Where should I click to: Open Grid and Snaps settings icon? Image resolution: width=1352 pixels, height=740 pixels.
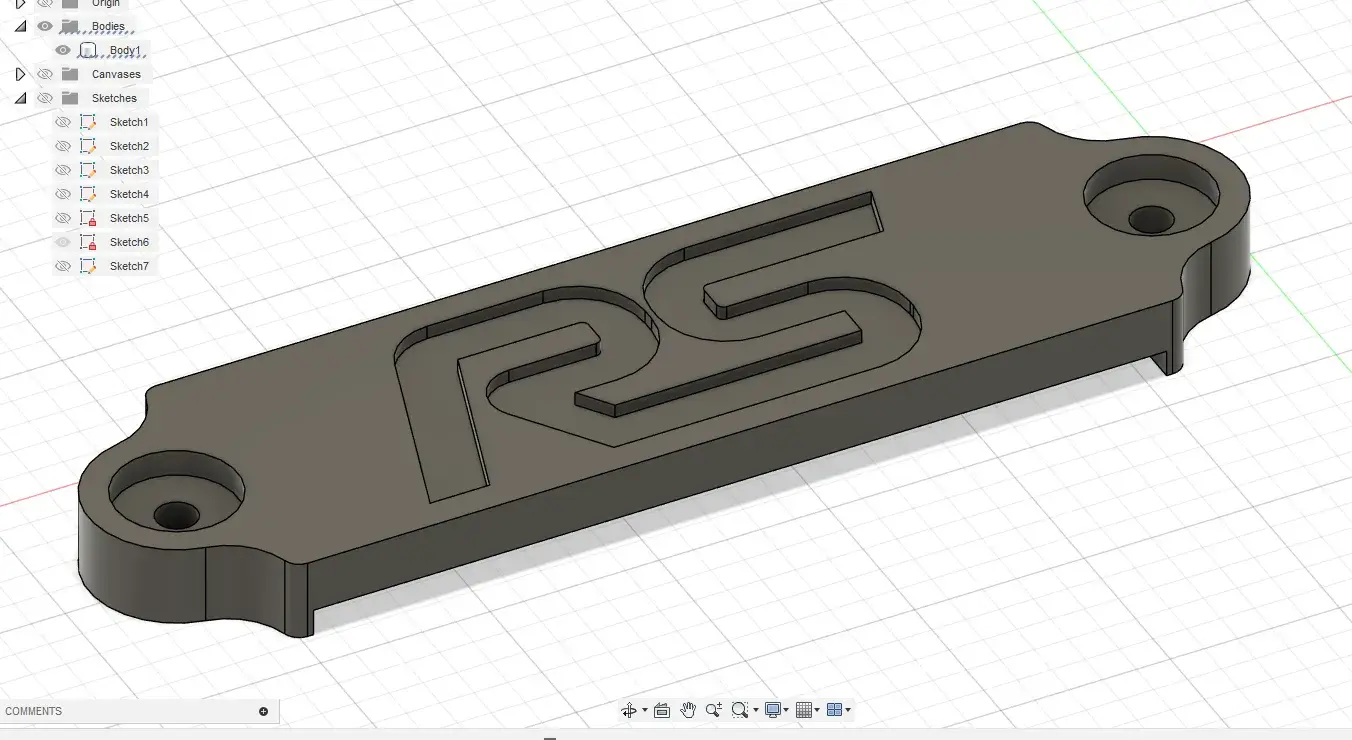[803, 710]
